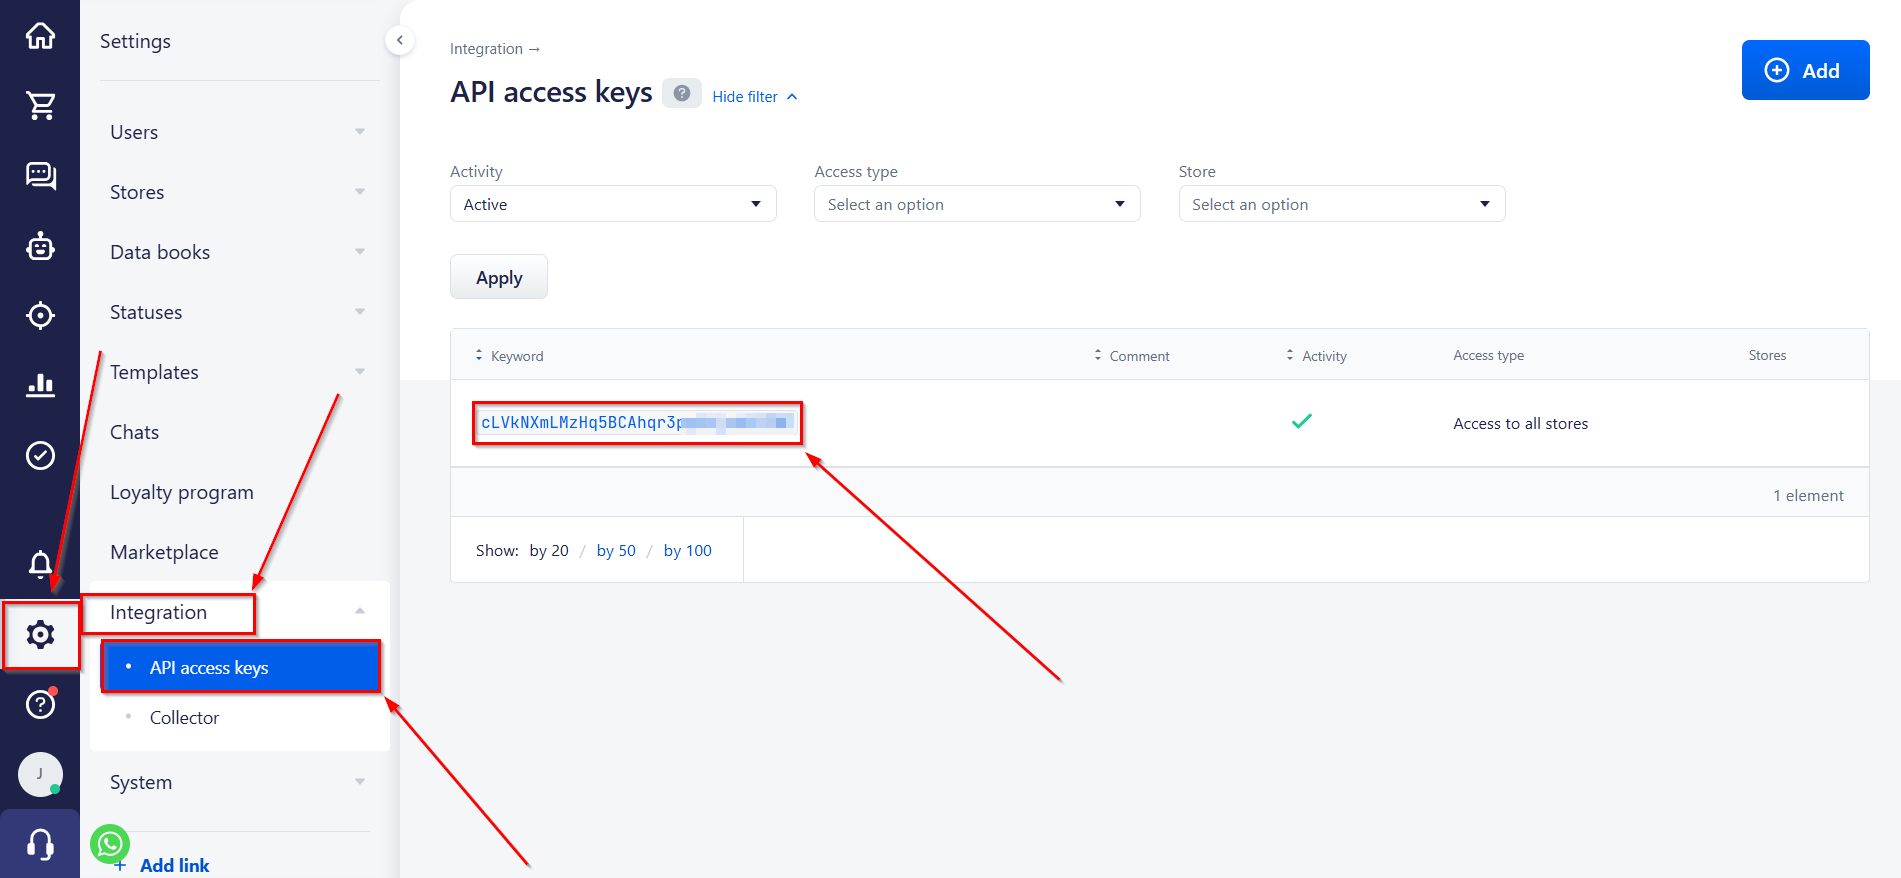Screen dimensions: 1901x878
Task: Open the Access type dropdown
Action: (976, 204)
